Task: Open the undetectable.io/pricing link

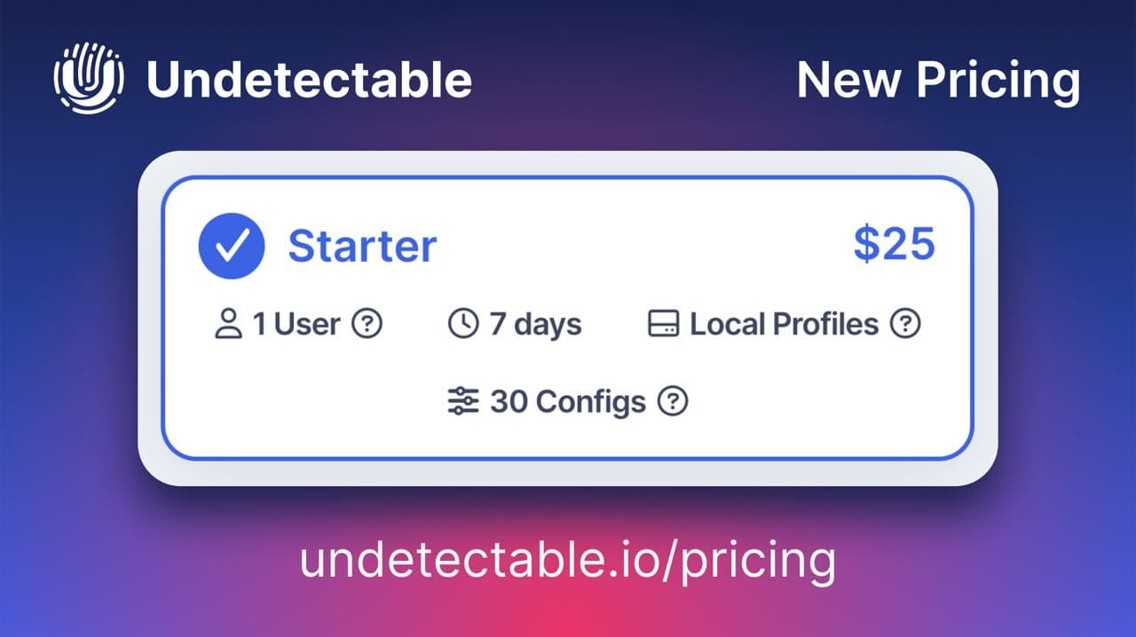Action: click(x=568, y=560)
